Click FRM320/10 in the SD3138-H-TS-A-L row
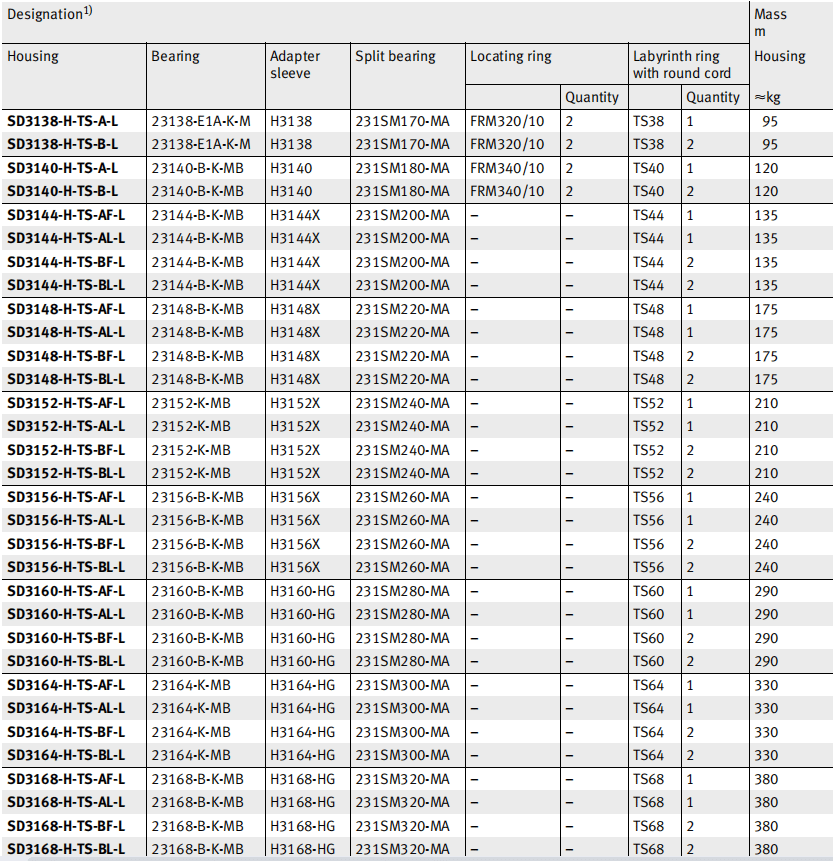 (508, 121)
